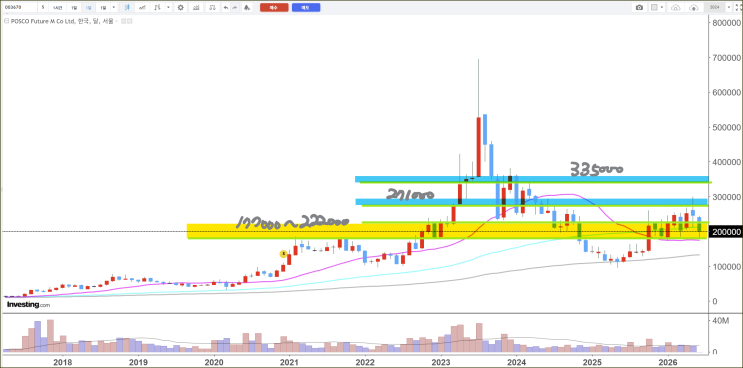
Task: Undo the last chart action
Action: [226, 8]
